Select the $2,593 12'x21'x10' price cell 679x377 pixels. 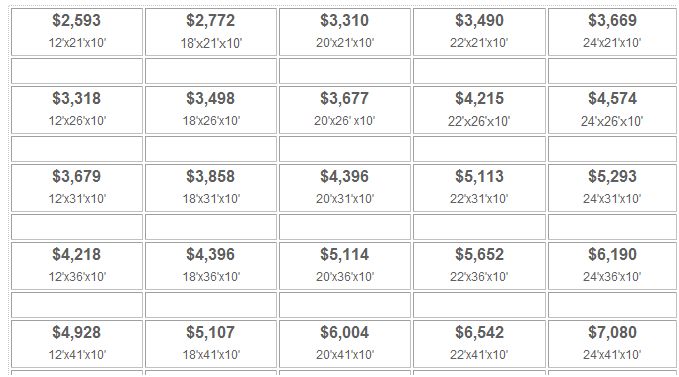77,32
